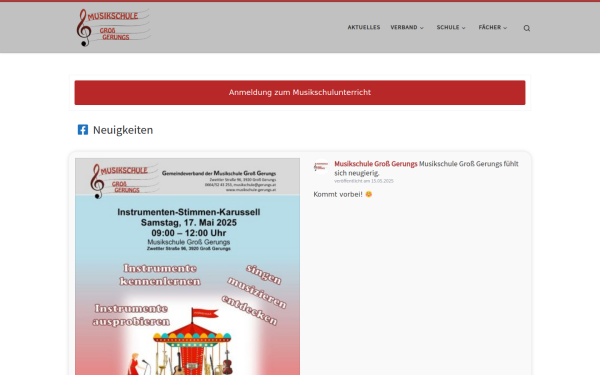
Task: Open the search magnifier icon in header
Action: point(527,28)
